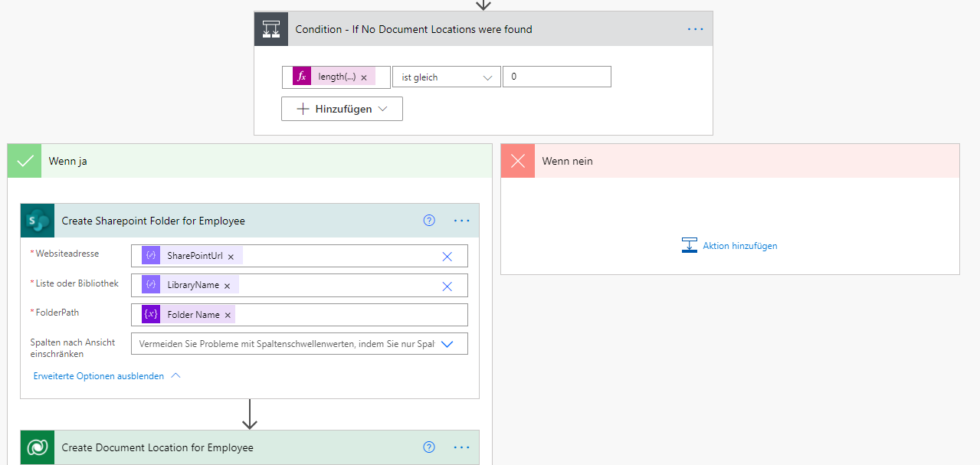Remove the SharePointUrl token
Image resolution: width=980 pixels, height=465 pixels.
231,257
